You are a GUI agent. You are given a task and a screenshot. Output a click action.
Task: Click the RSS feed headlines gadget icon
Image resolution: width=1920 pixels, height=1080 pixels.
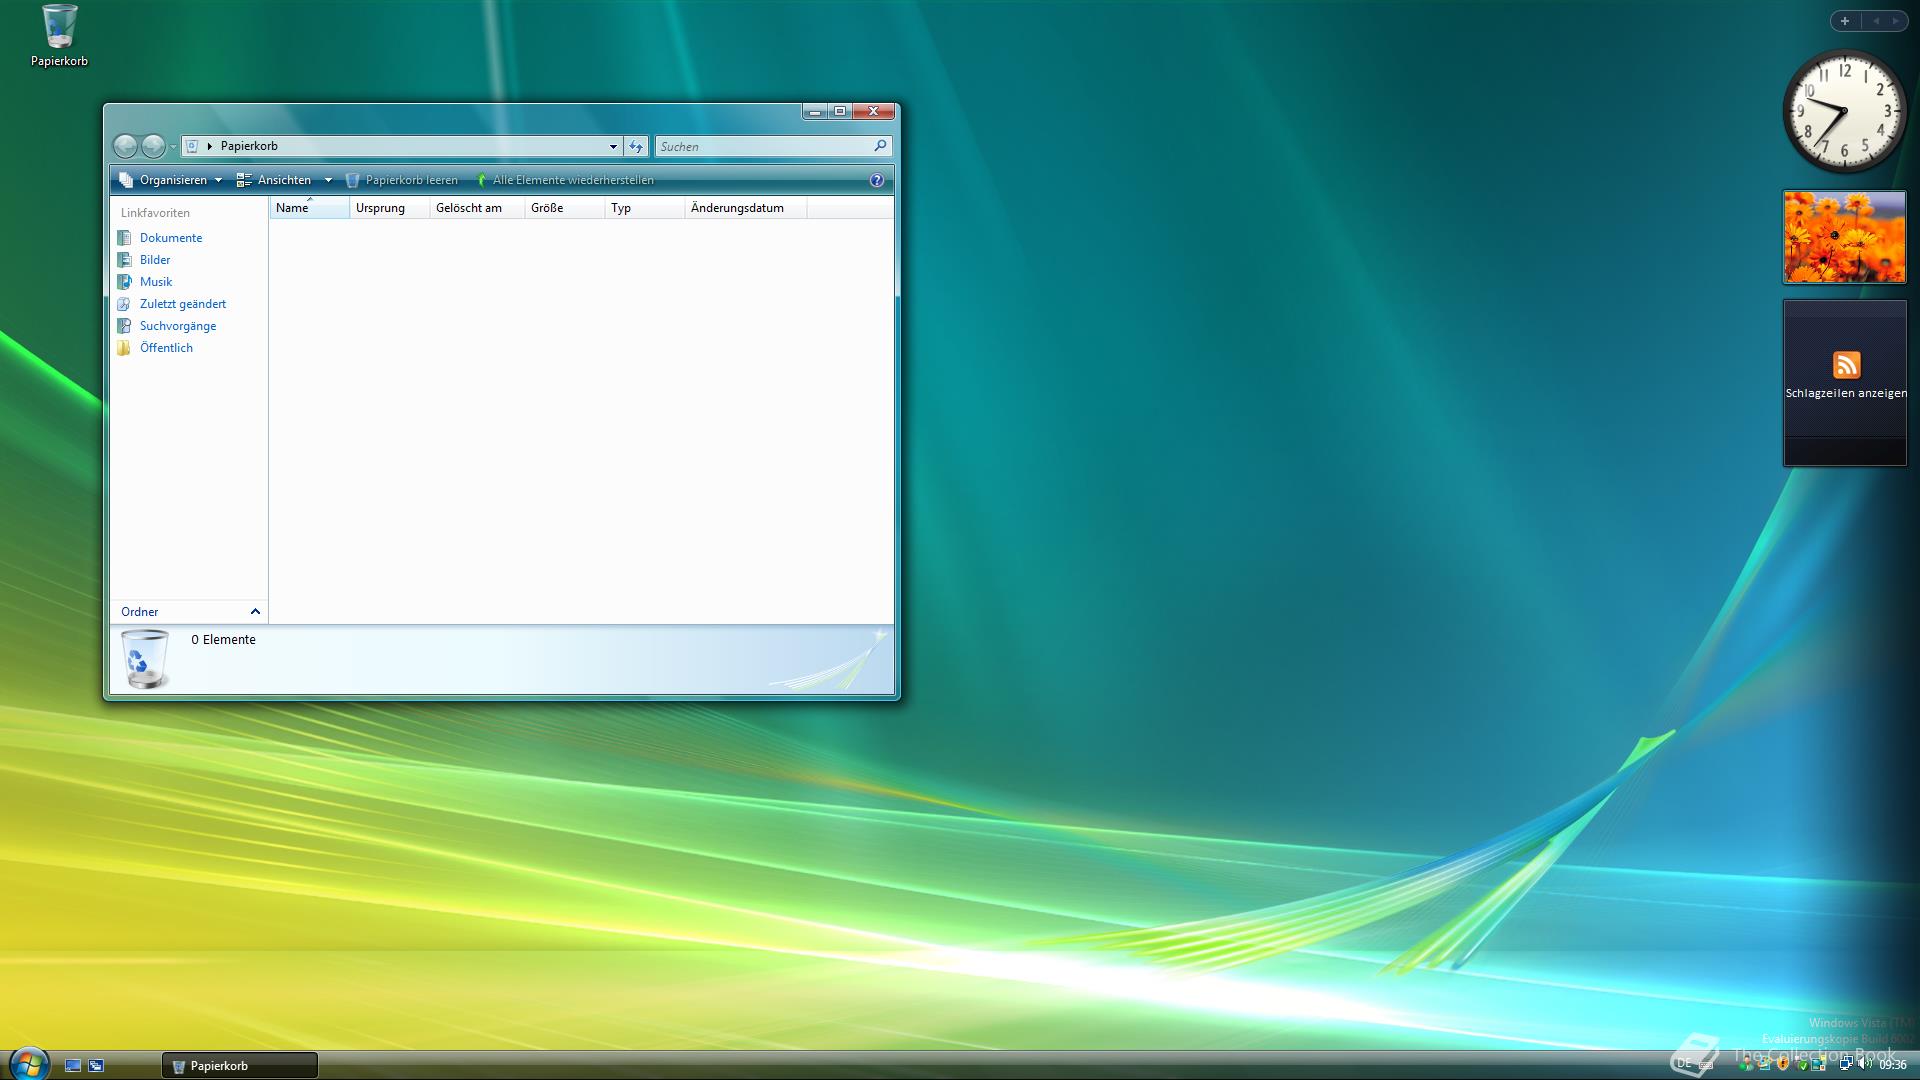1846,364
